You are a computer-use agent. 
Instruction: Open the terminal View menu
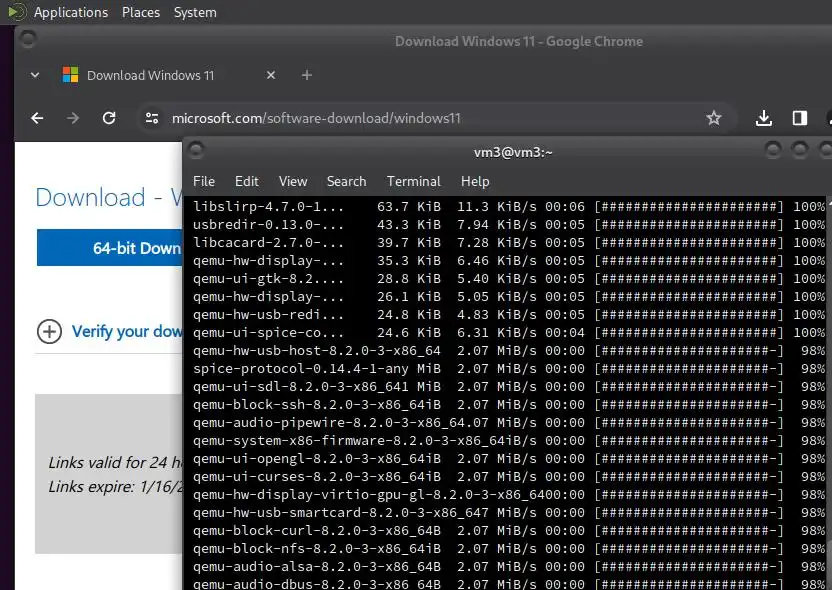[x=293, y=181]
